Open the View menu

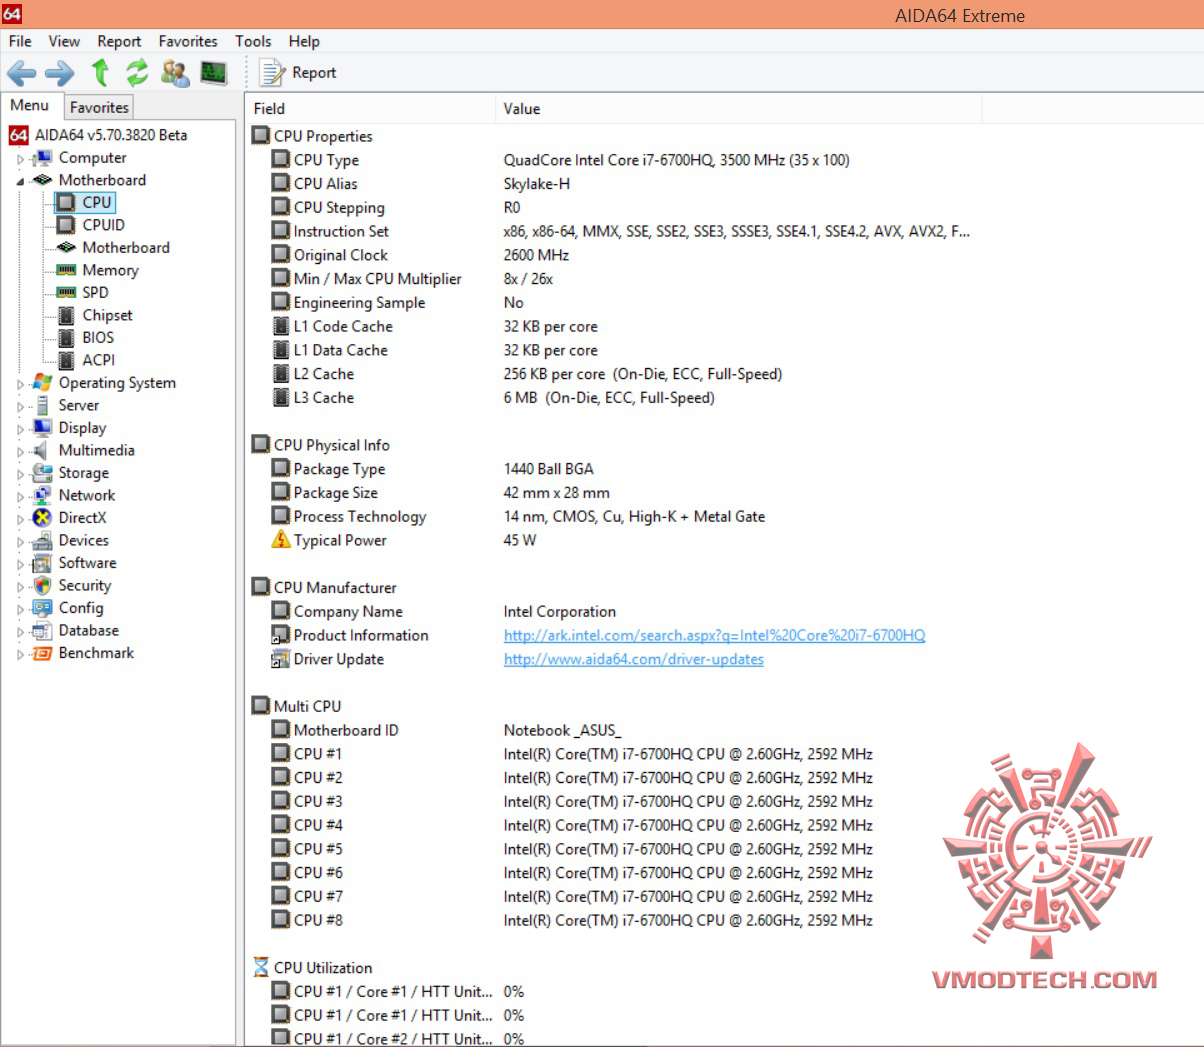click(x=64, y=41)
